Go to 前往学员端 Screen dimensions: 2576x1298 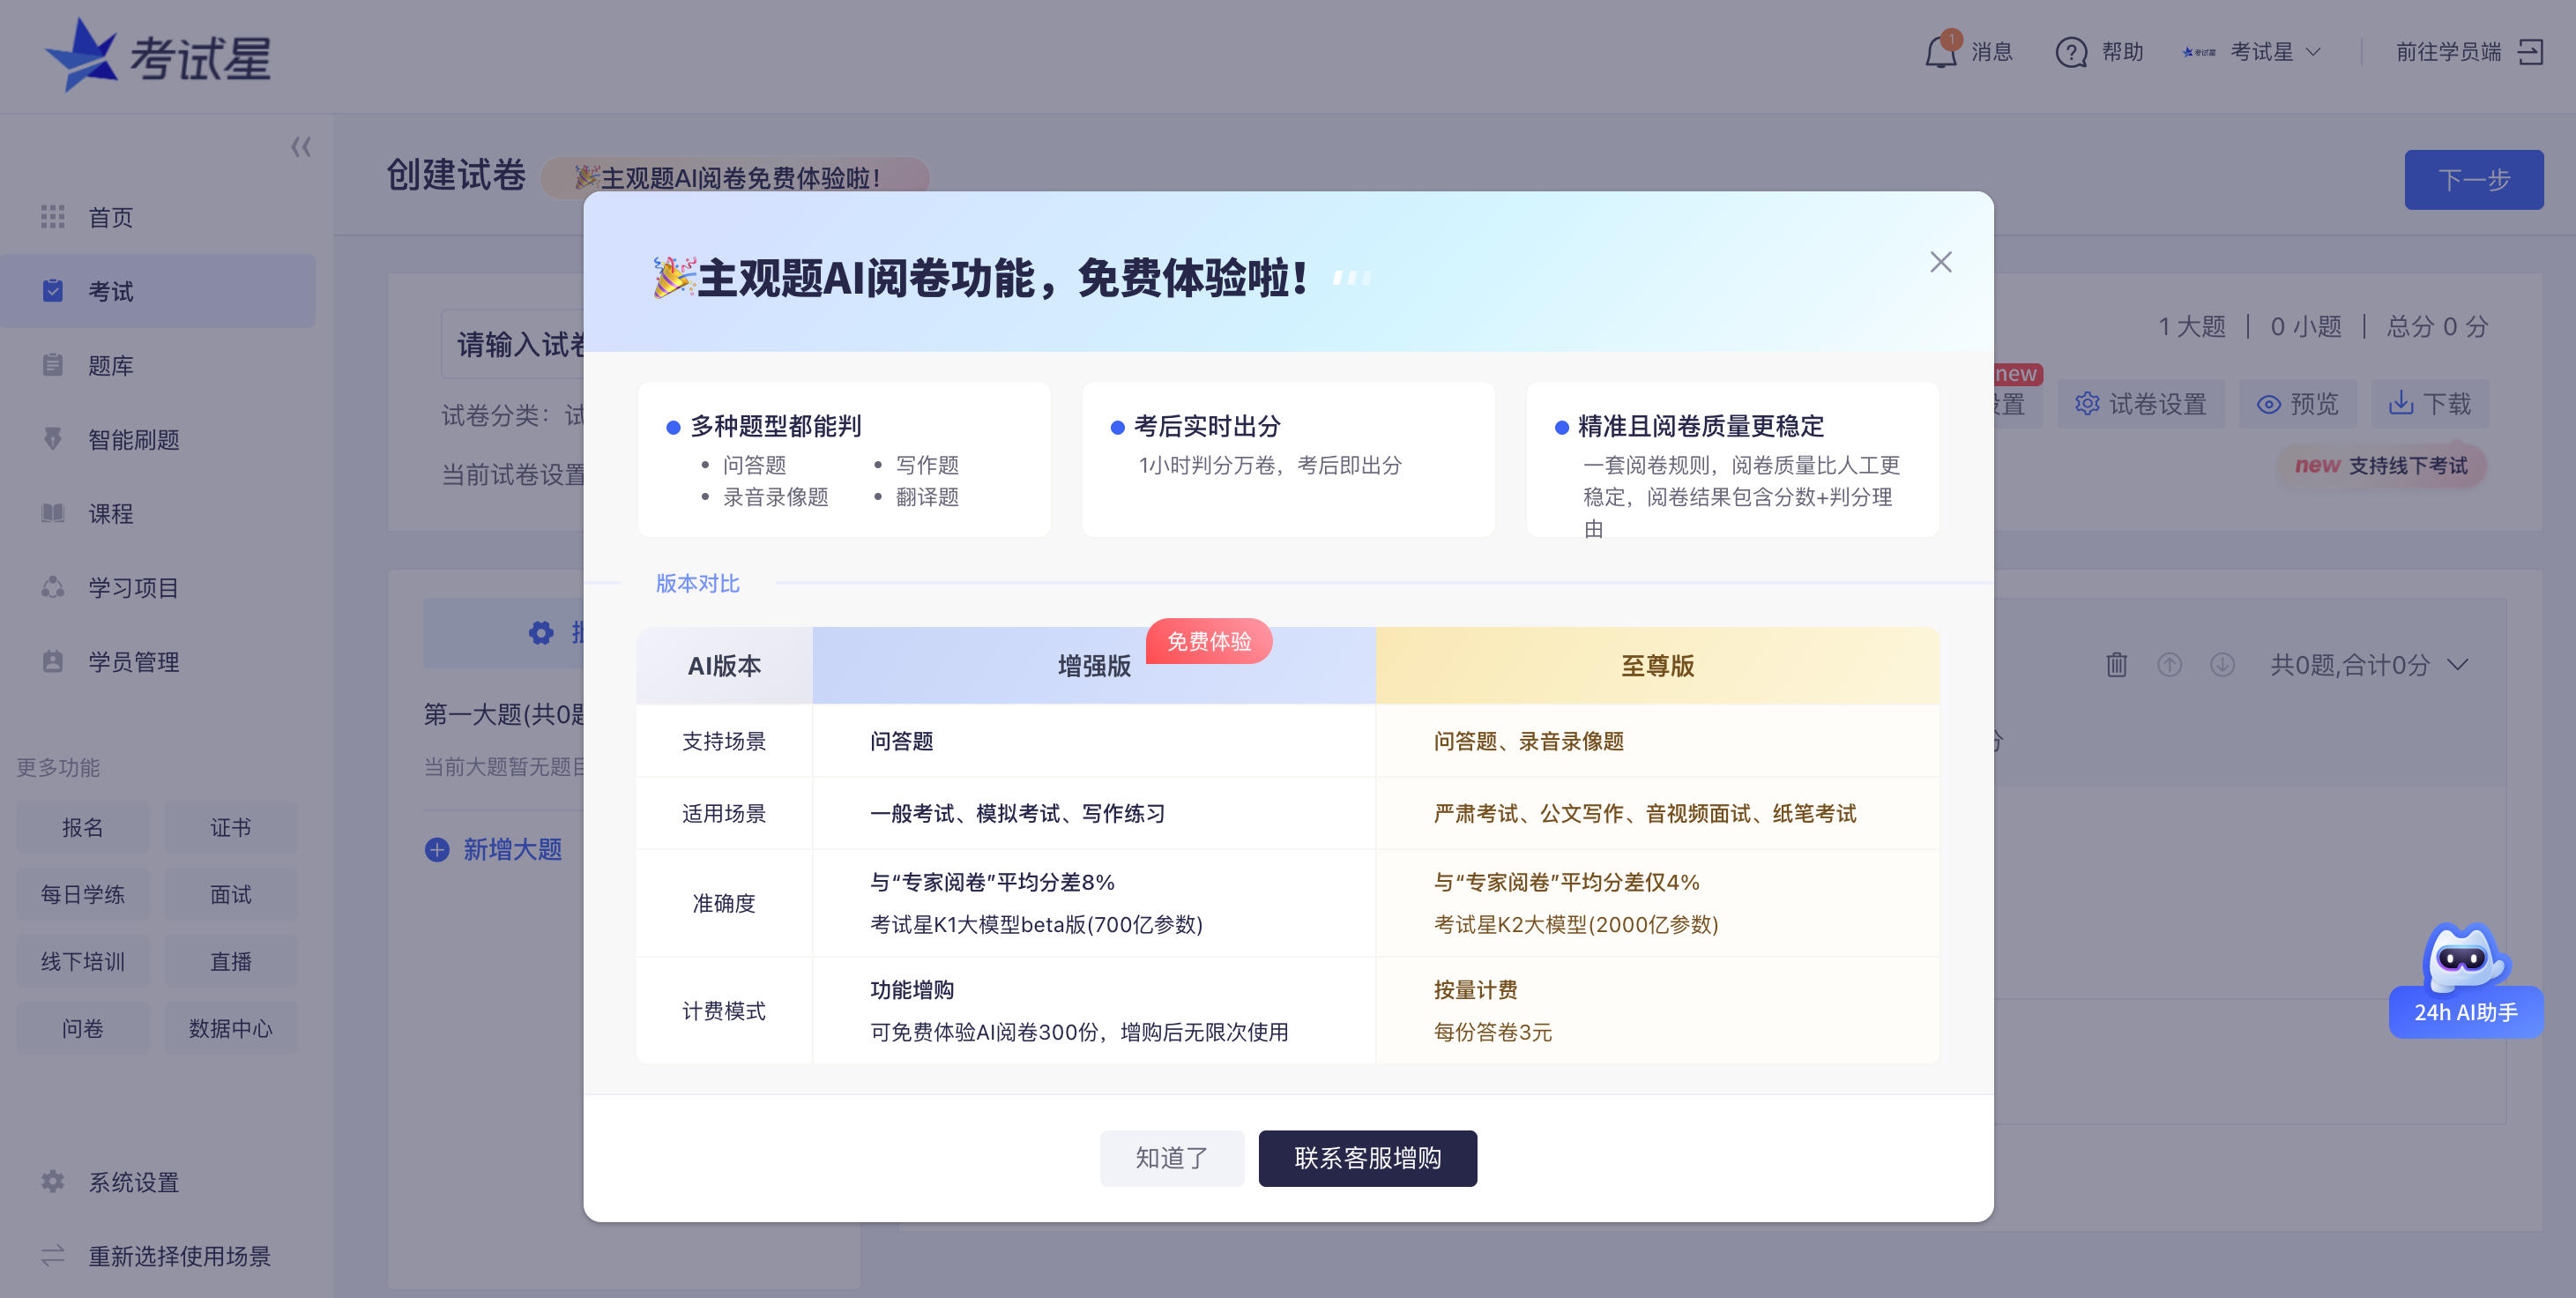2469,52
